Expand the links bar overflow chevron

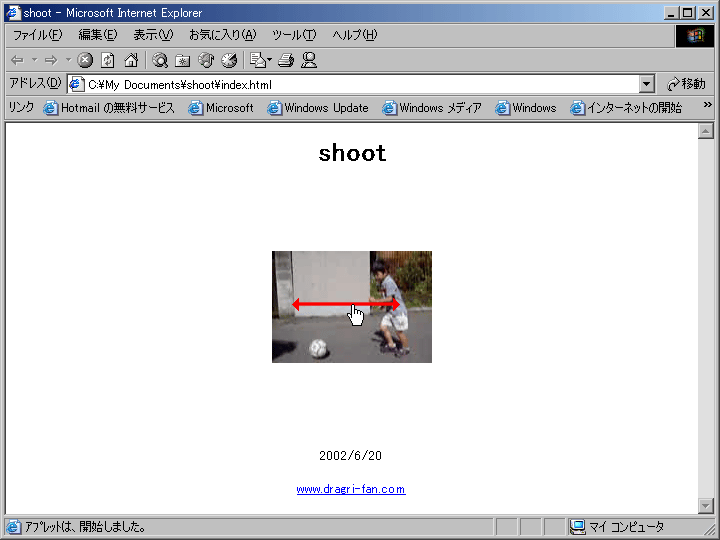pos(707,105)
